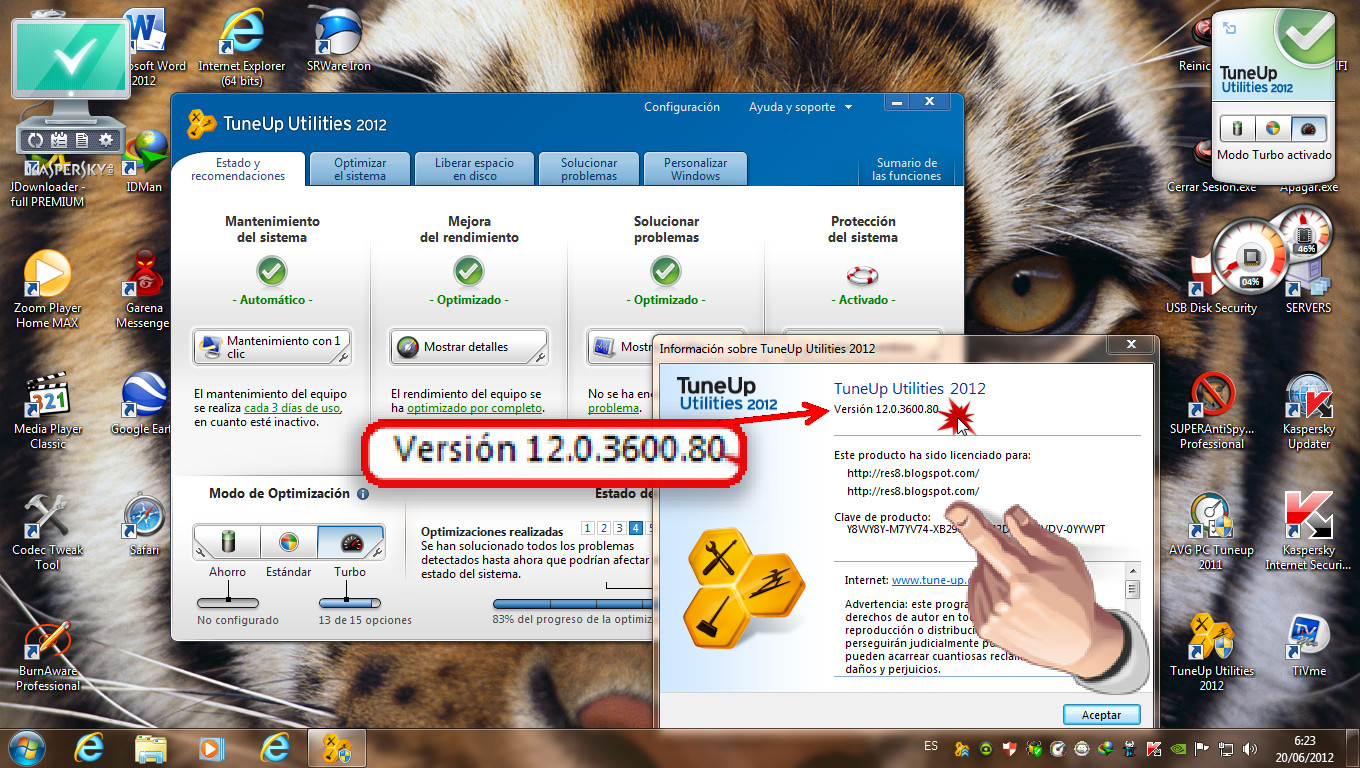Open Microsoft Word 2012 desktop shortcut
This screenshot has height=768, width=1360.
tap(152, 45)
